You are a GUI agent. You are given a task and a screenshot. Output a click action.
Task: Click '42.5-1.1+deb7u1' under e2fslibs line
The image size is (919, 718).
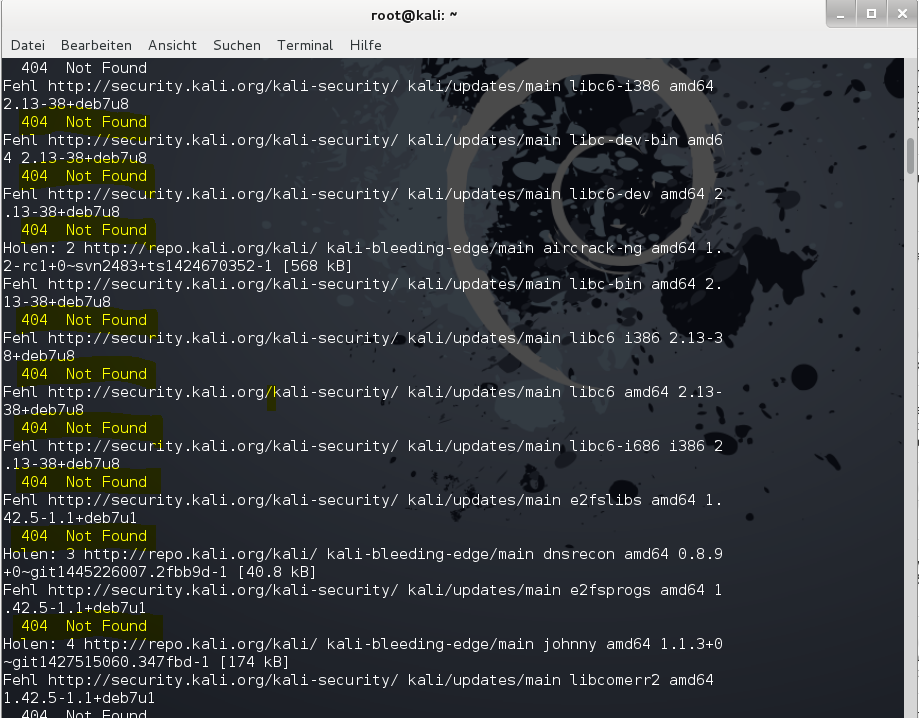point(70,518)
